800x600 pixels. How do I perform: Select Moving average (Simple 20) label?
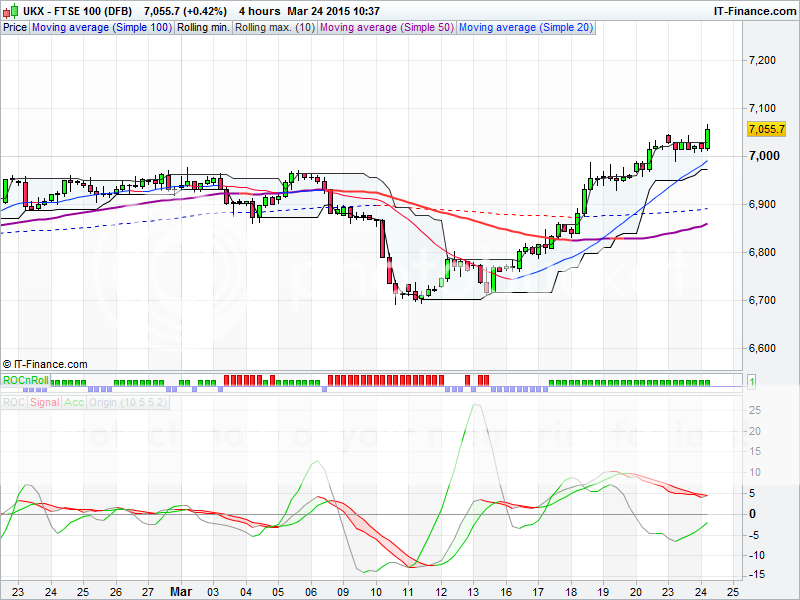click(526, 27)
